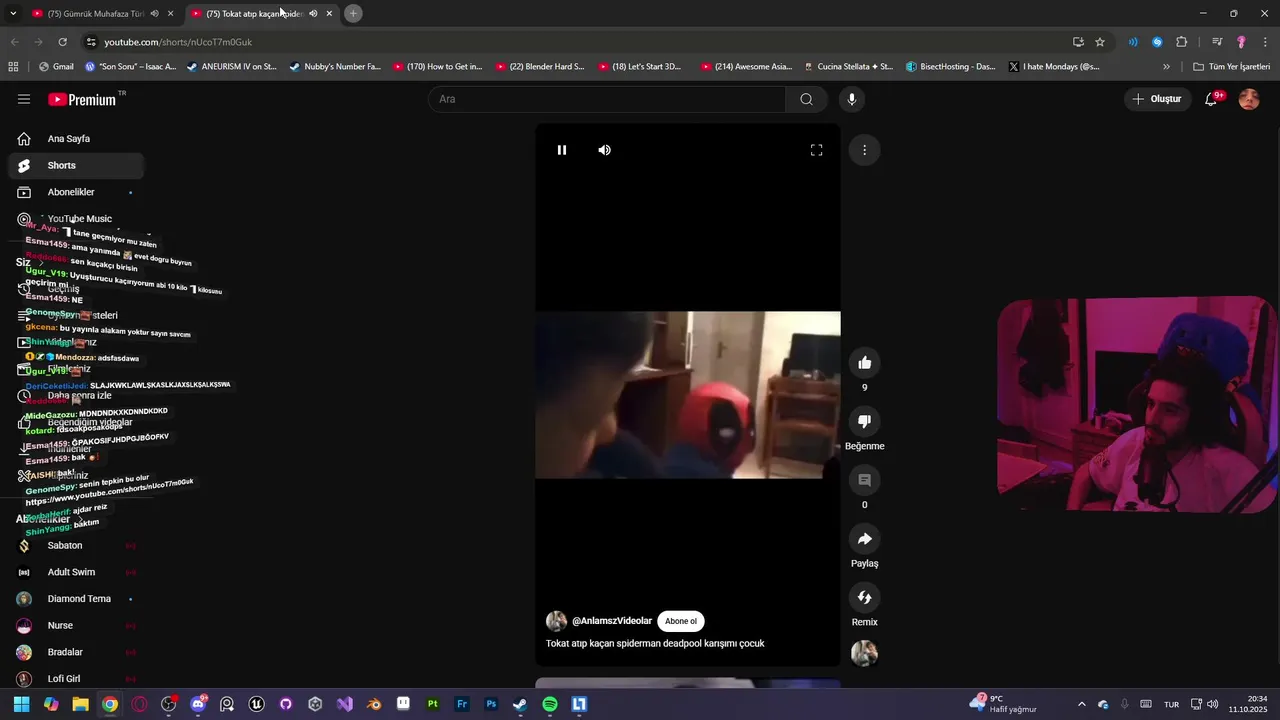This screenshot has width=1280, height=720.
Task: Install app icon in address bar
Action: [x=1078, y=42]
